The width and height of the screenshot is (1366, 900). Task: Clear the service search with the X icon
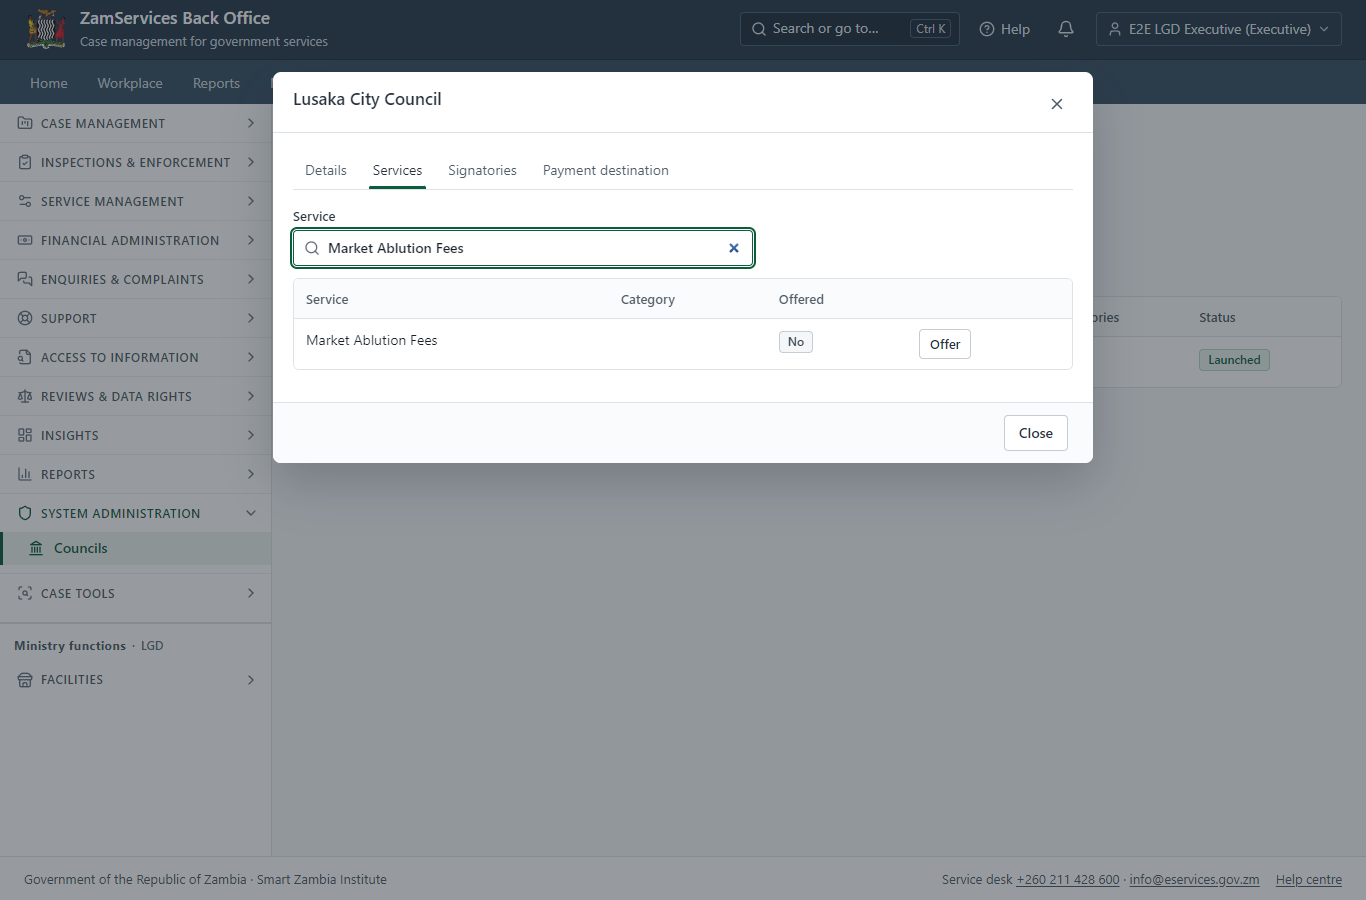(734, 248)
